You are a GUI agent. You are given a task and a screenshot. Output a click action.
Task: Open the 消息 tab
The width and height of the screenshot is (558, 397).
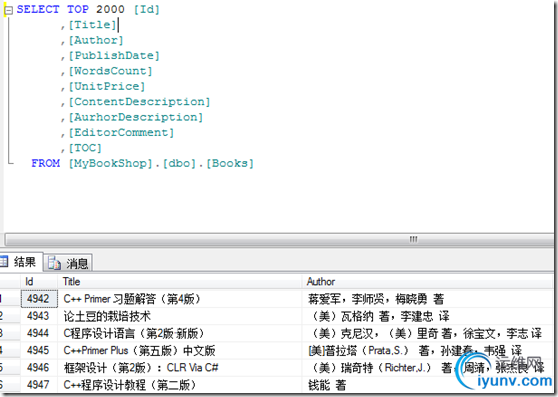click(x=68, y=263)
